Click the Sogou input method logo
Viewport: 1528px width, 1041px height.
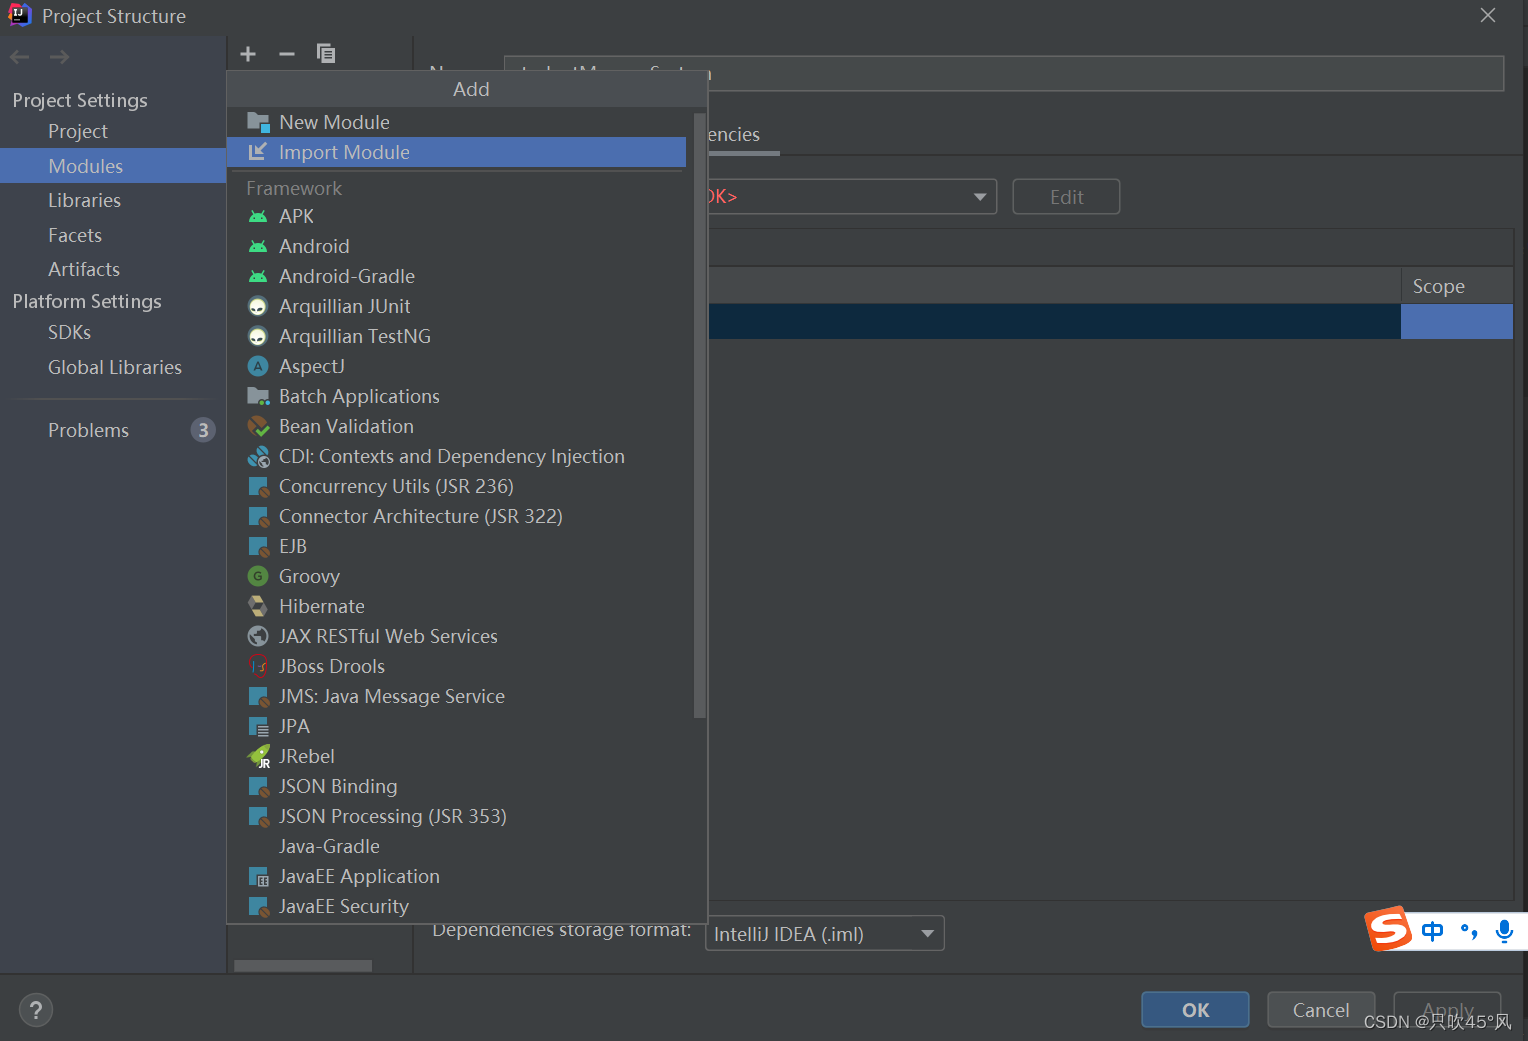coord(1388,929)
